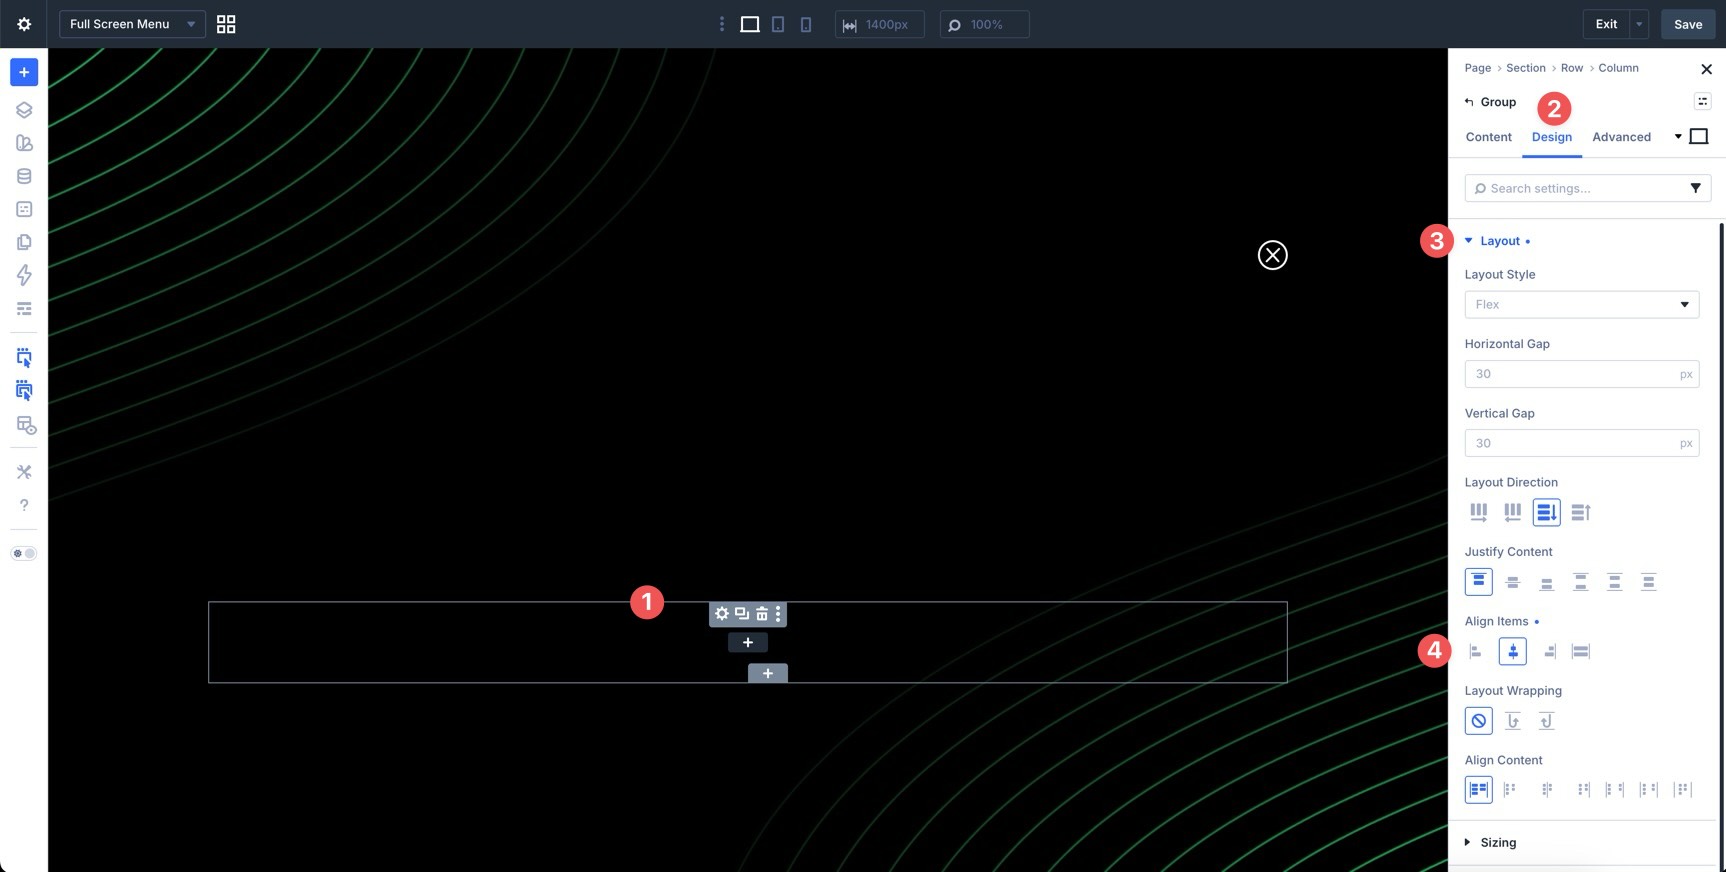The width and height of the screenshot is (1726, 872).
Task: Click the panel view toggle icon beside Group
Action: tap(1702, 101)
